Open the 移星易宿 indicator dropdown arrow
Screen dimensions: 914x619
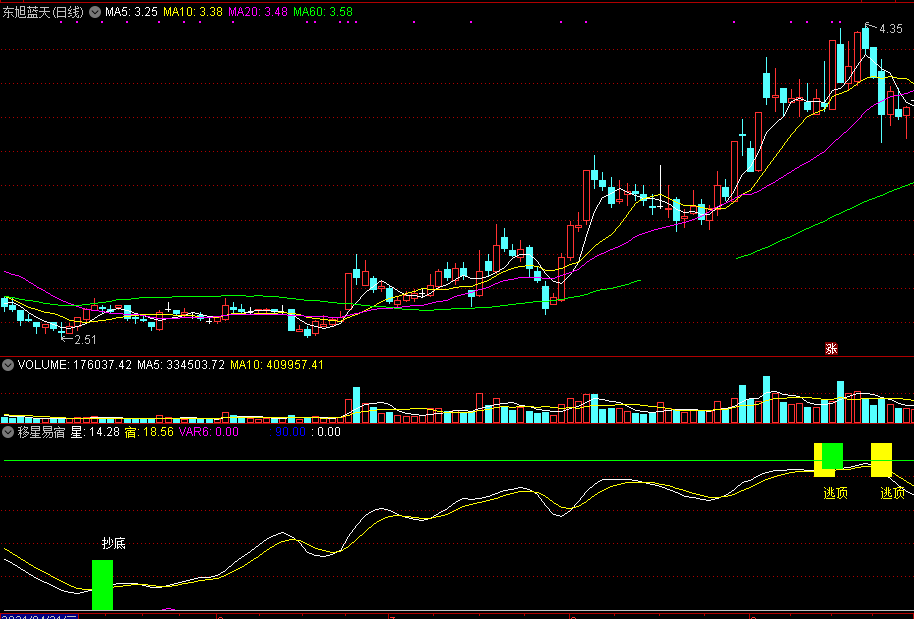click(8, 432)
